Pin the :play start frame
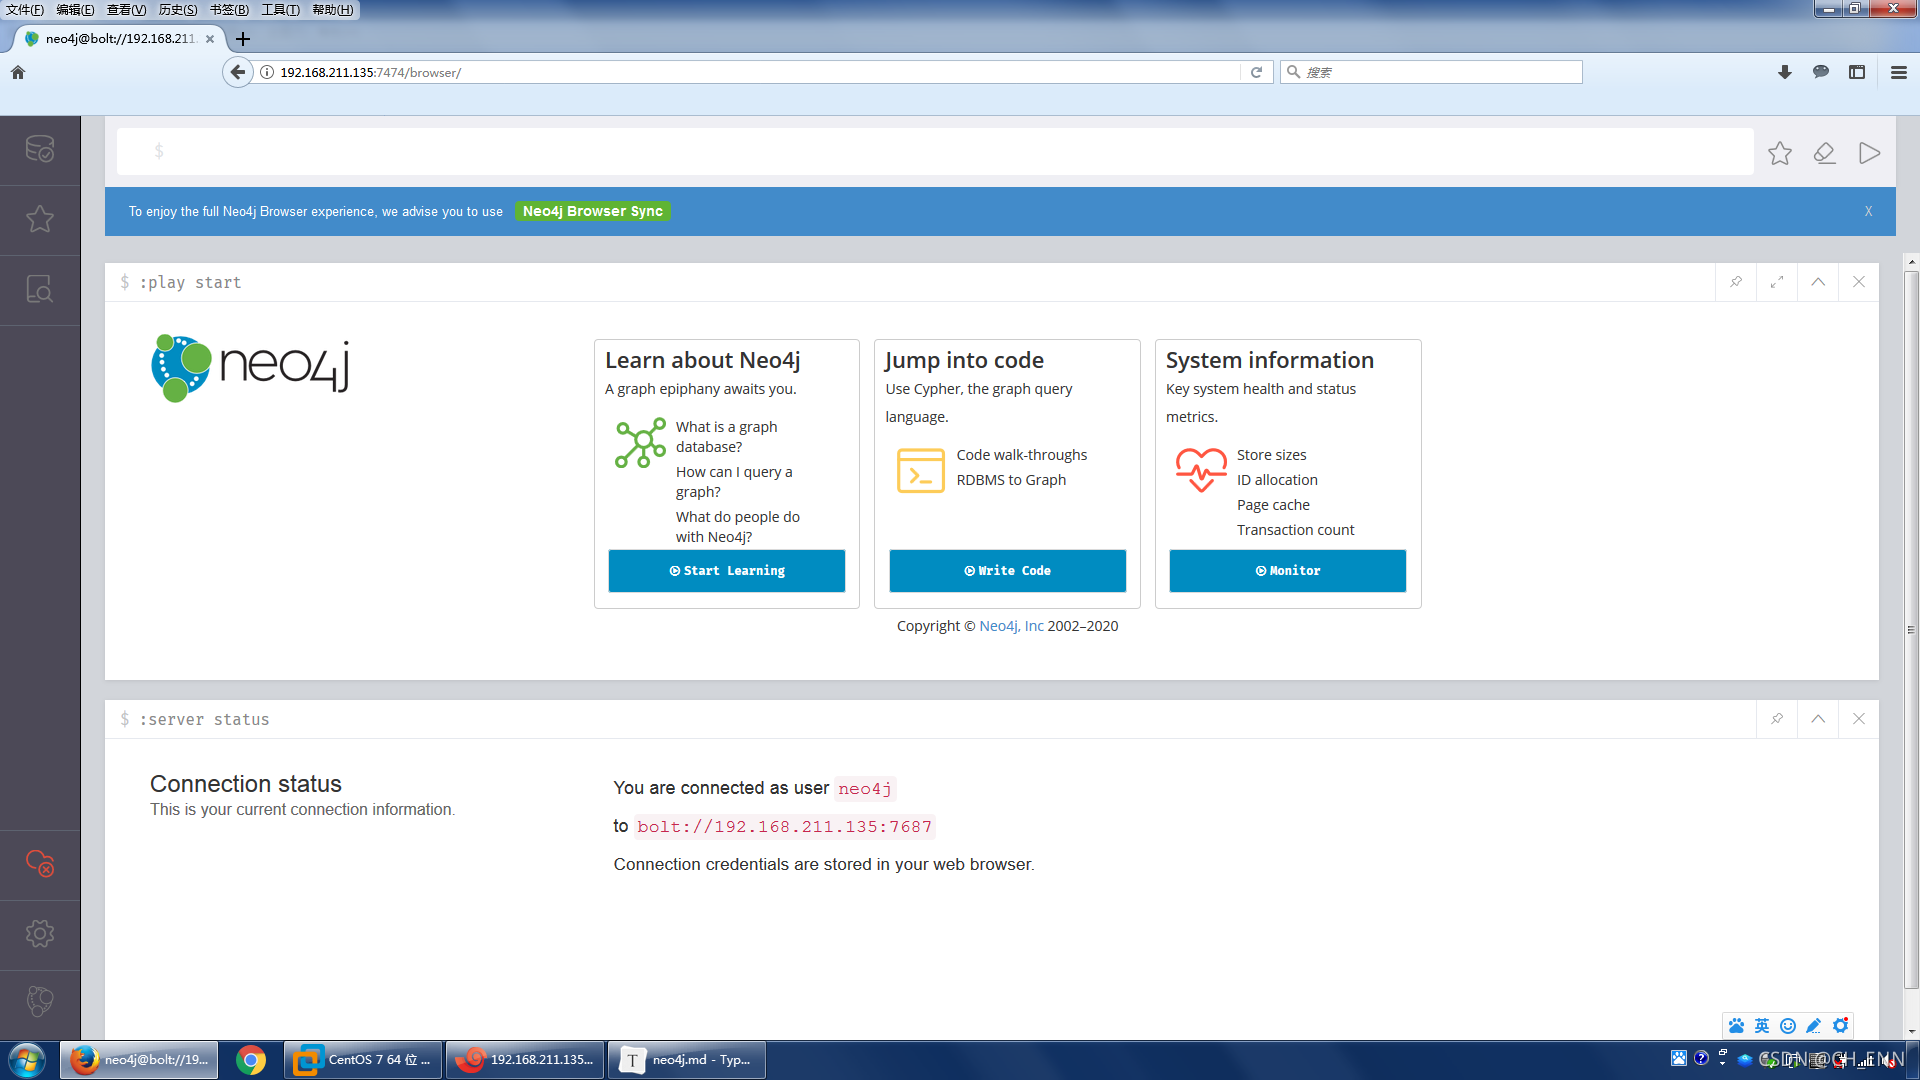The height and width of the screenshot is (1080, 1920). click(1736, 282)
